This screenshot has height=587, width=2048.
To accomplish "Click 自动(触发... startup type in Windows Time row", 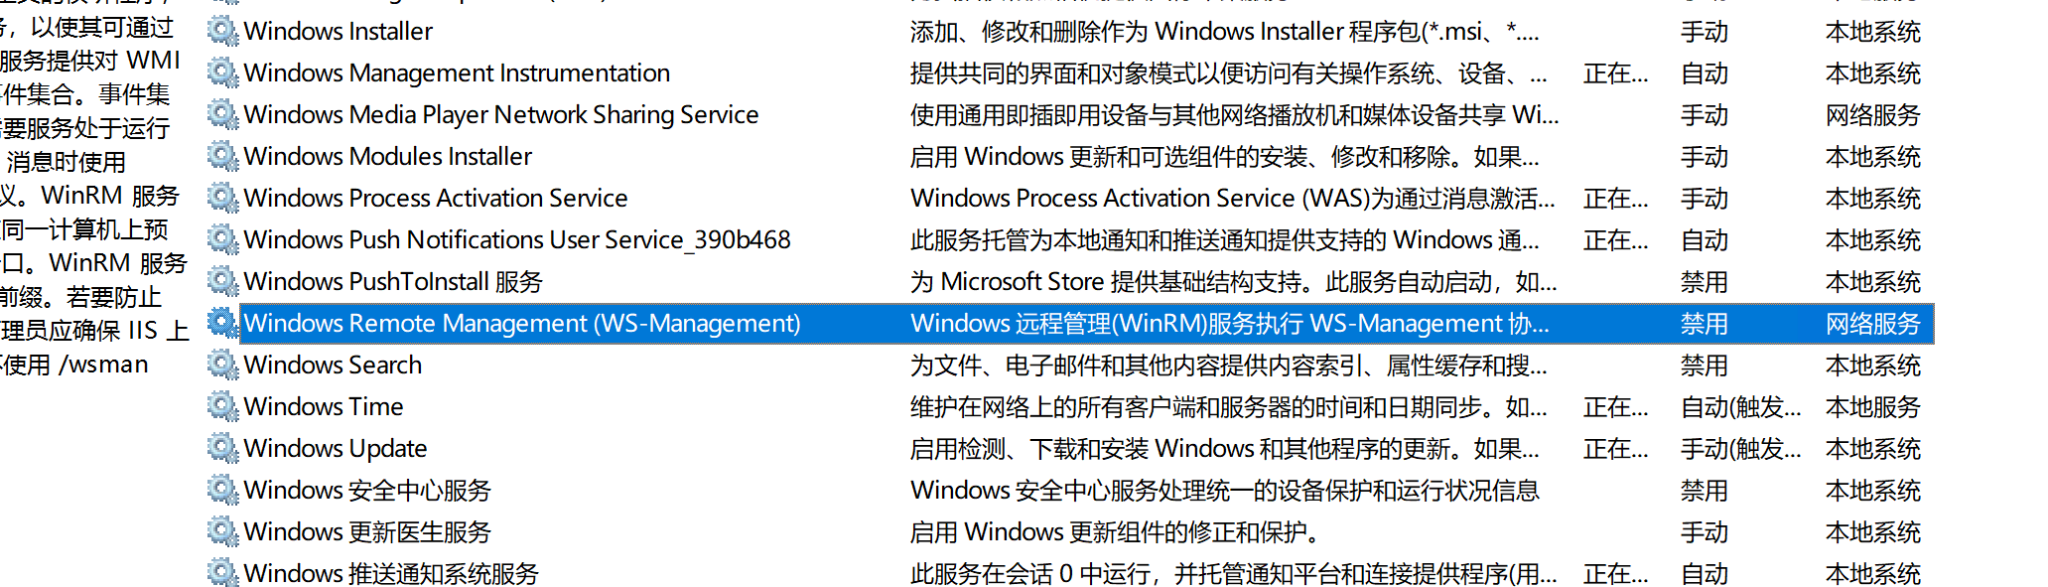I will (1740, 408).
